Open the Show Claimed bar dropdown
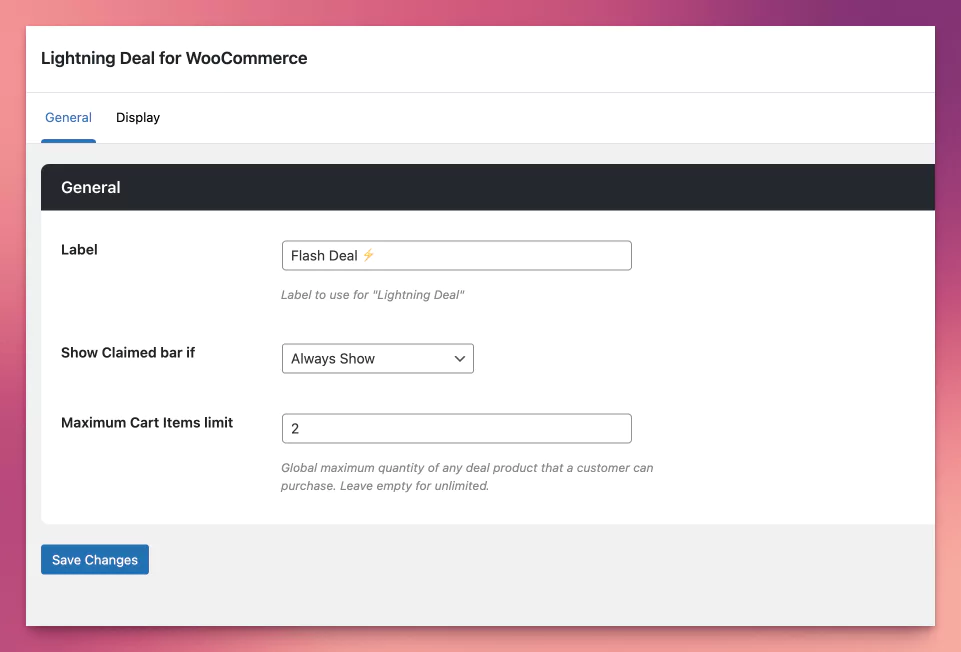961x652 pixels. tap(377, 358)
